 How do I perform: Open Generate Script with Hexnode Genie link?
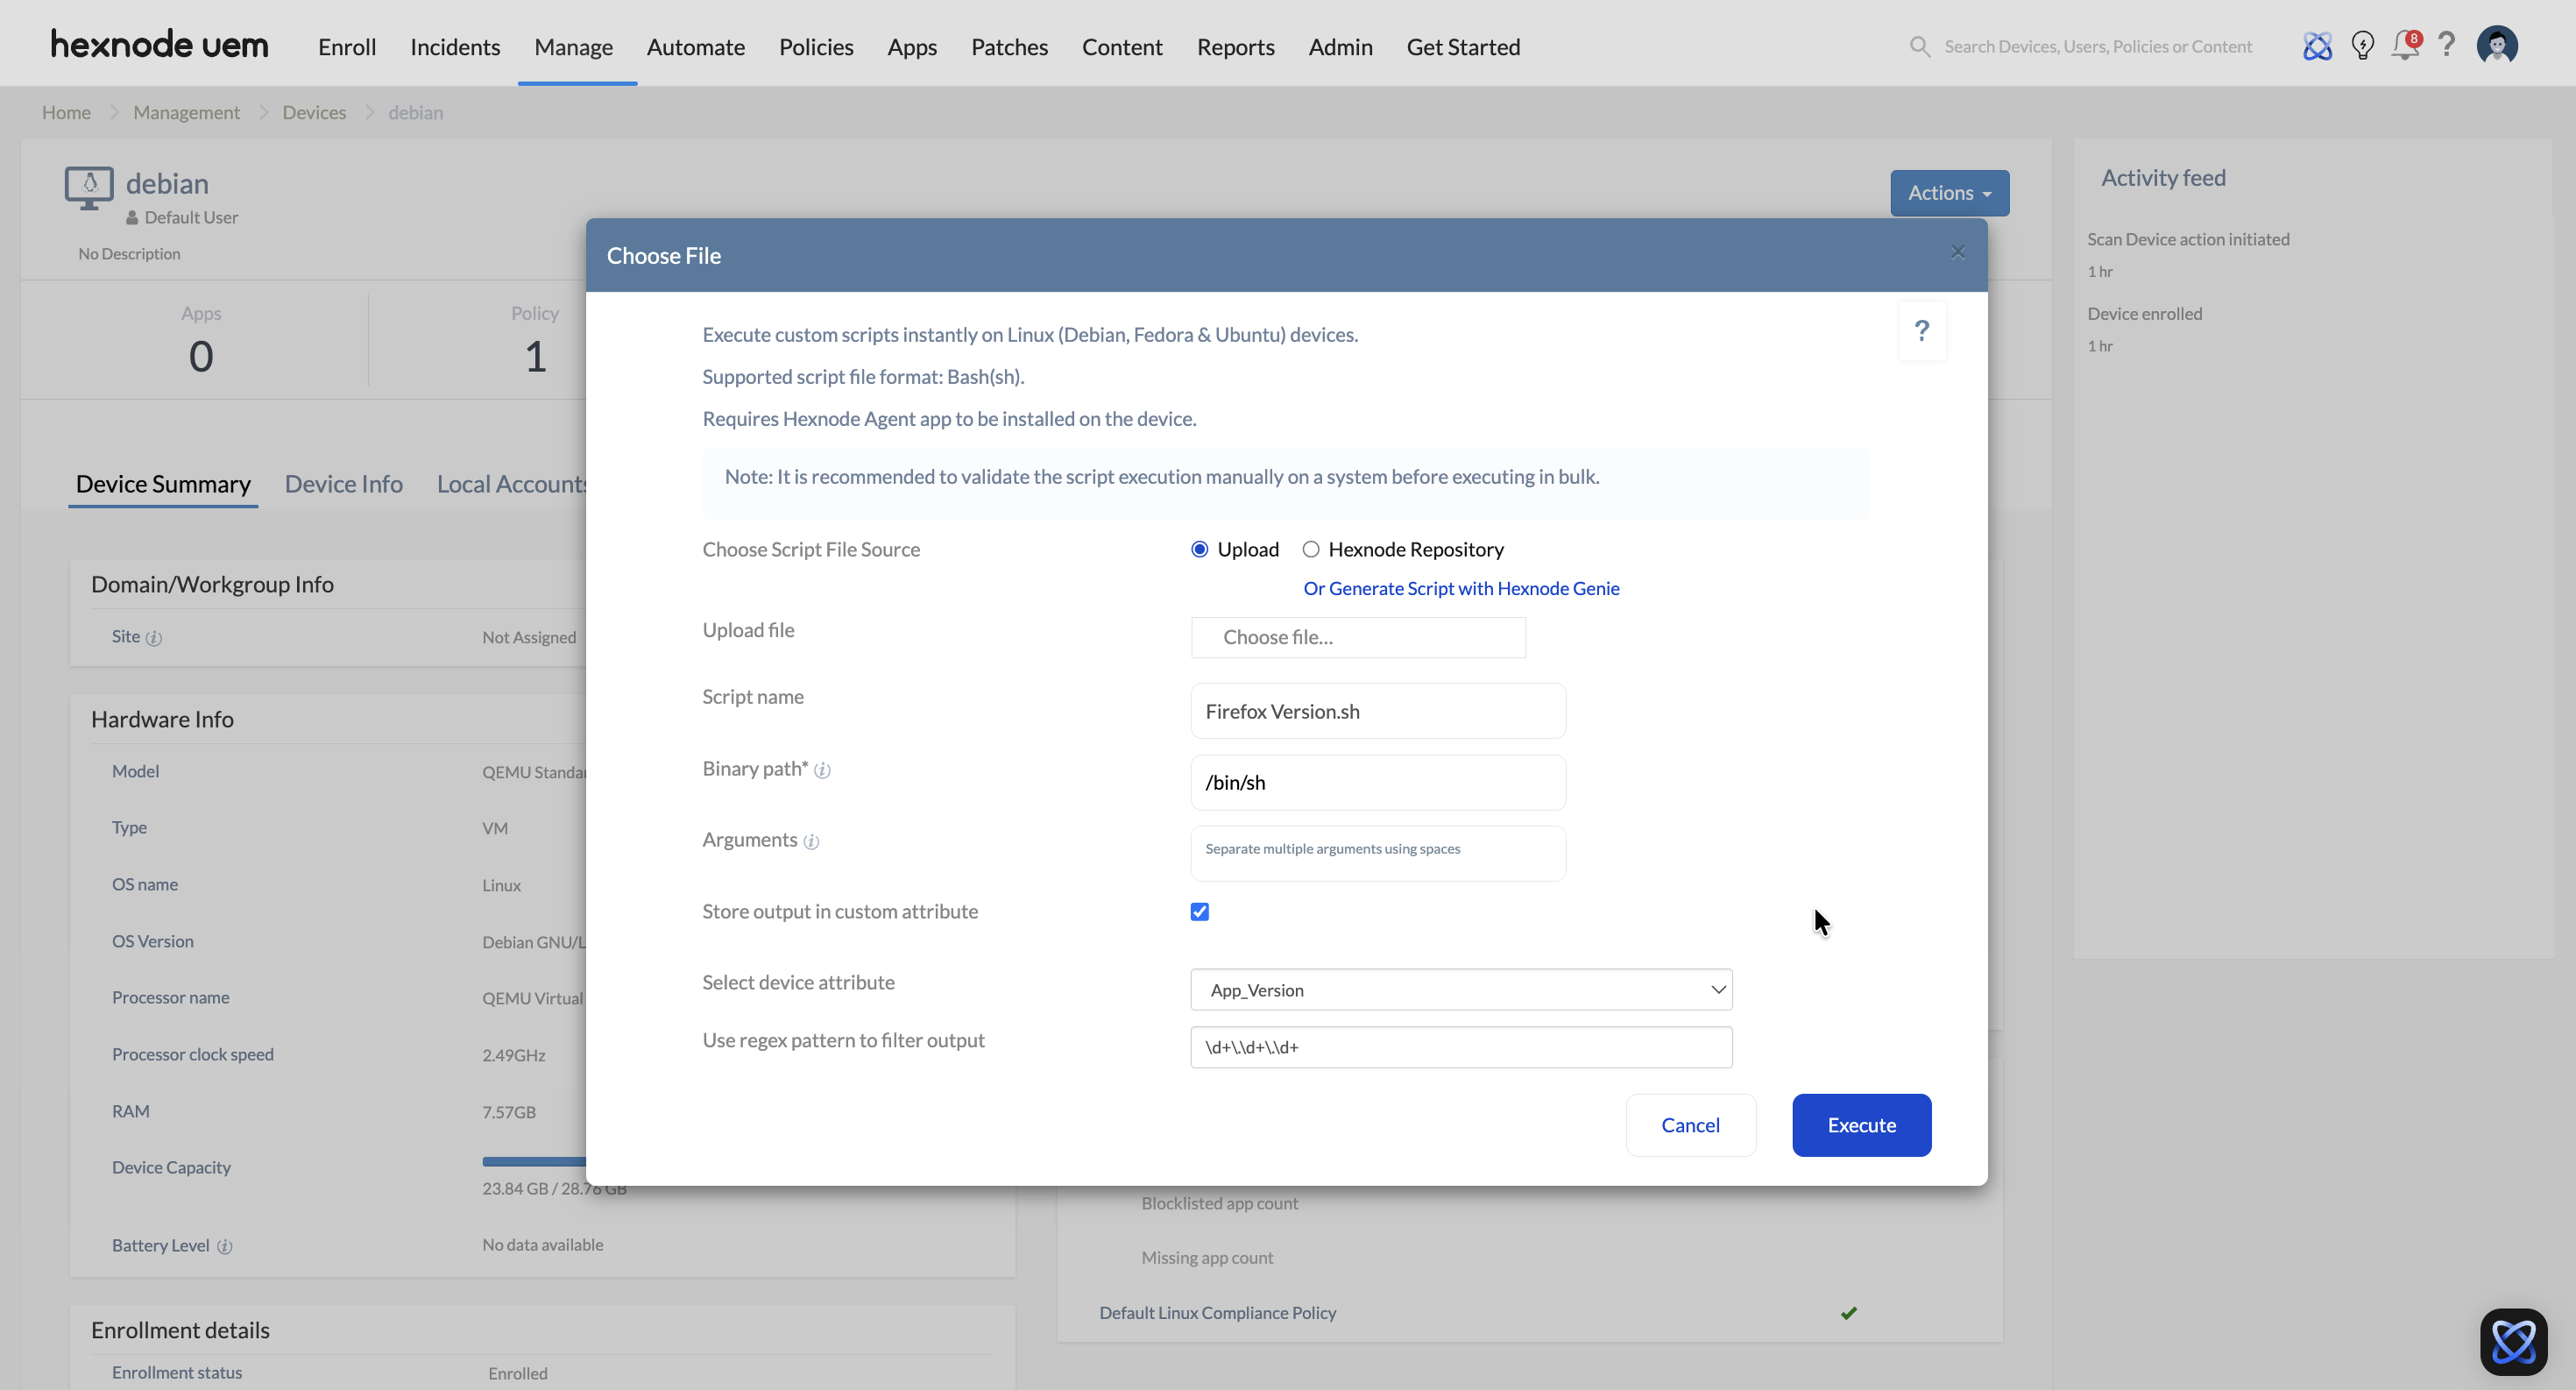click(x=1461, y=588)
